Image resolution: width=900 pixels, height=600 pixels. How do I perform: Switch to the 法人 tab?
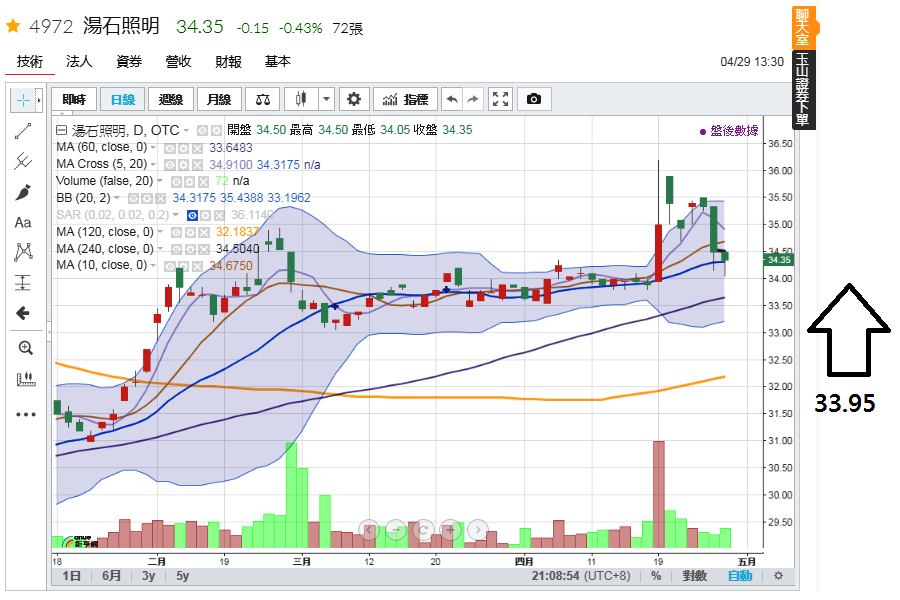click(79, 61)
